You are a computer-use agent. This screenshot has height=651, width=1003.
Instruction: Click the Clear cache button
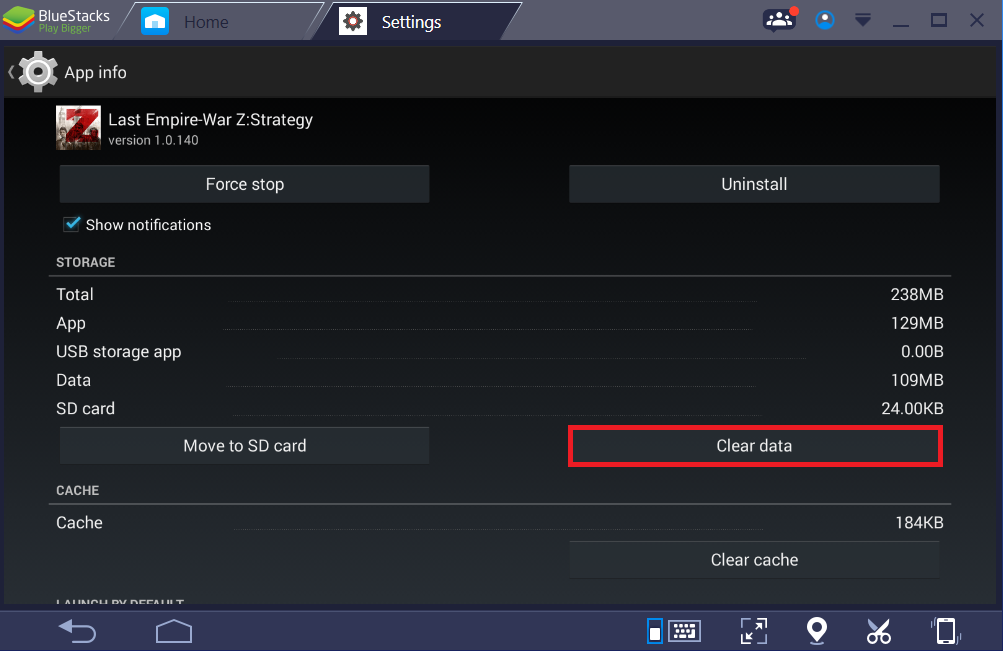click(x=754, y=560)
